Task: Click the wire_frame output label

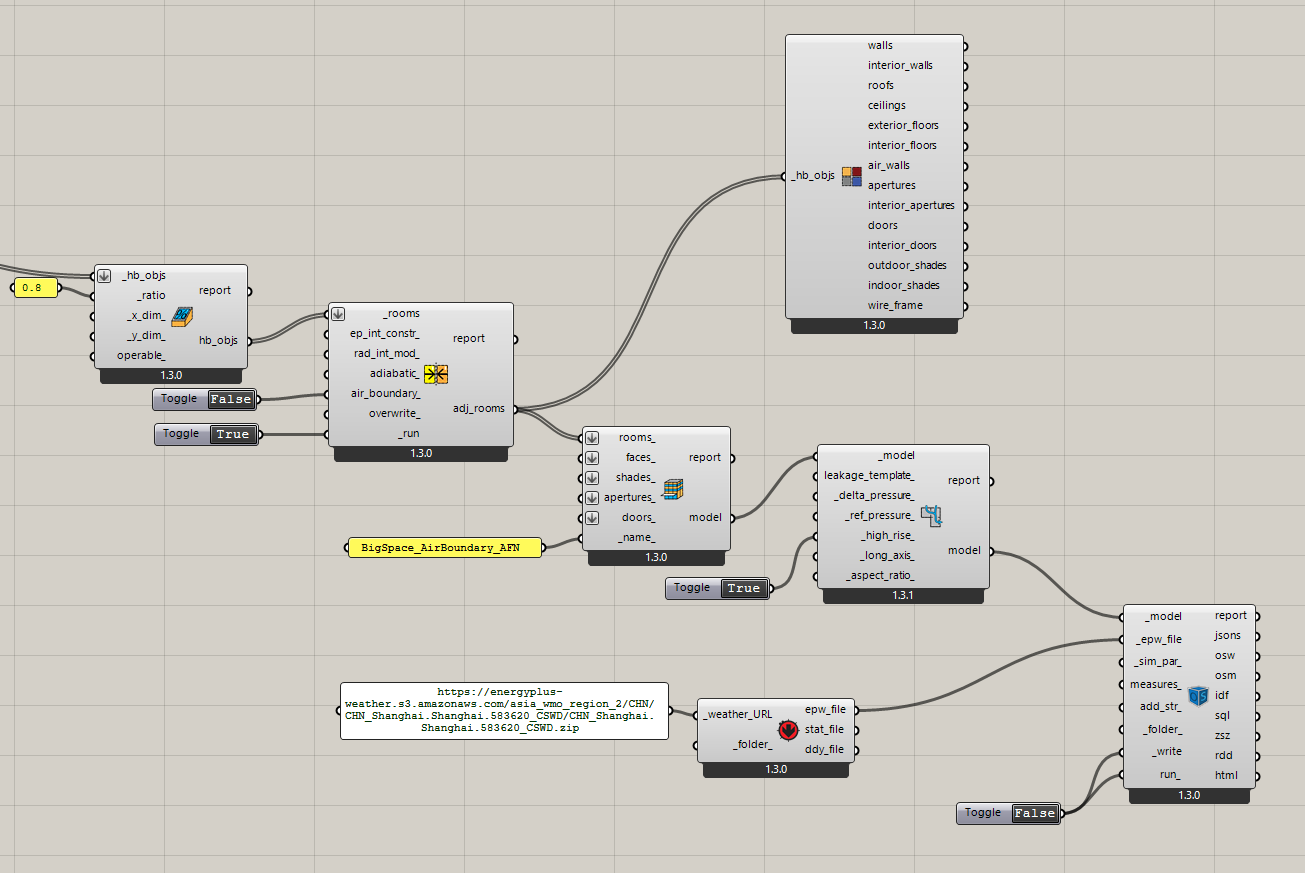Action: pyautogui.click(x=895, y=305)
